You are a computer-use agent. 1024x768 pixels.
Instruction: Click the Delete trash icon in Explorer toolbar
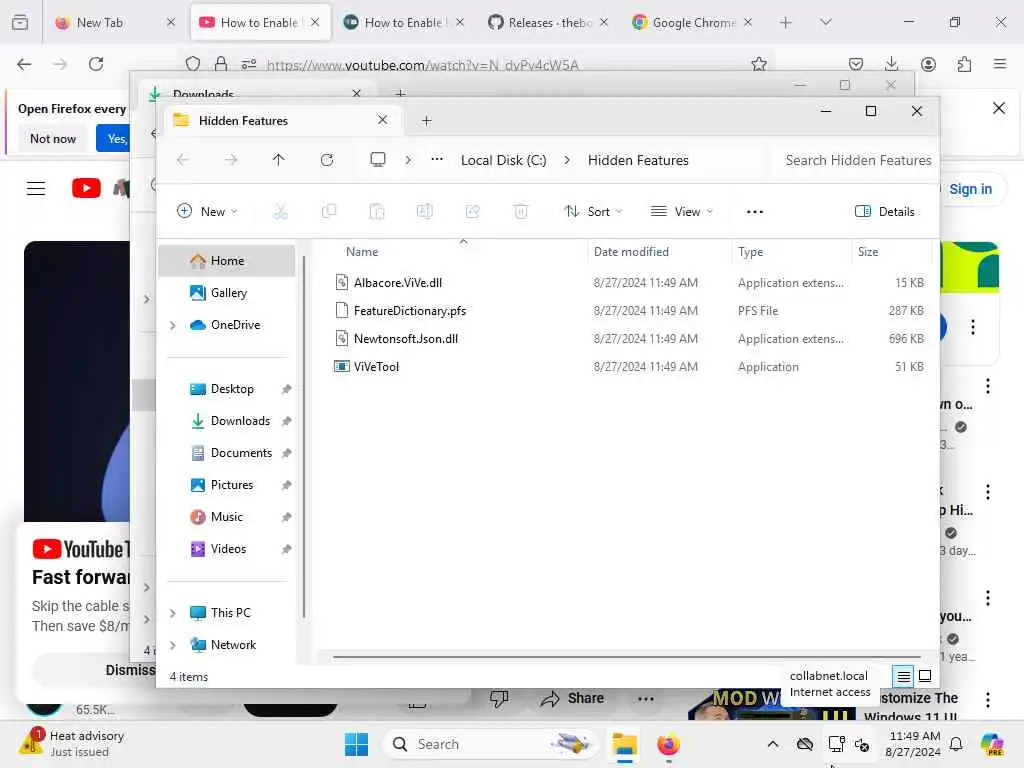[x=520, y=212]
